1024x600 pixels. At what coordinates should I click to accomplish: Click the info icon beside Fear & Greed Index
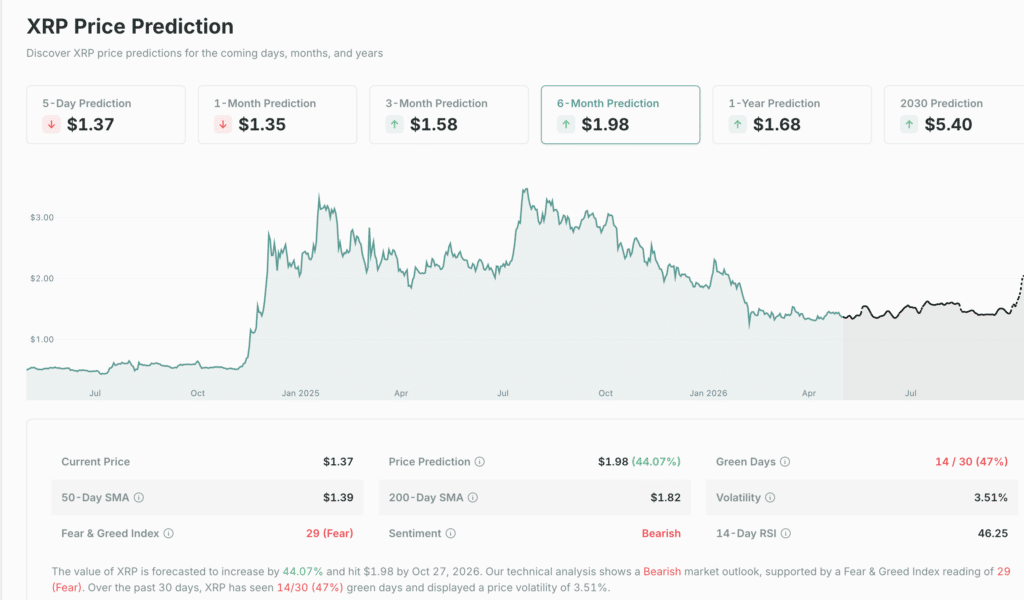click(x=168, y=534)
